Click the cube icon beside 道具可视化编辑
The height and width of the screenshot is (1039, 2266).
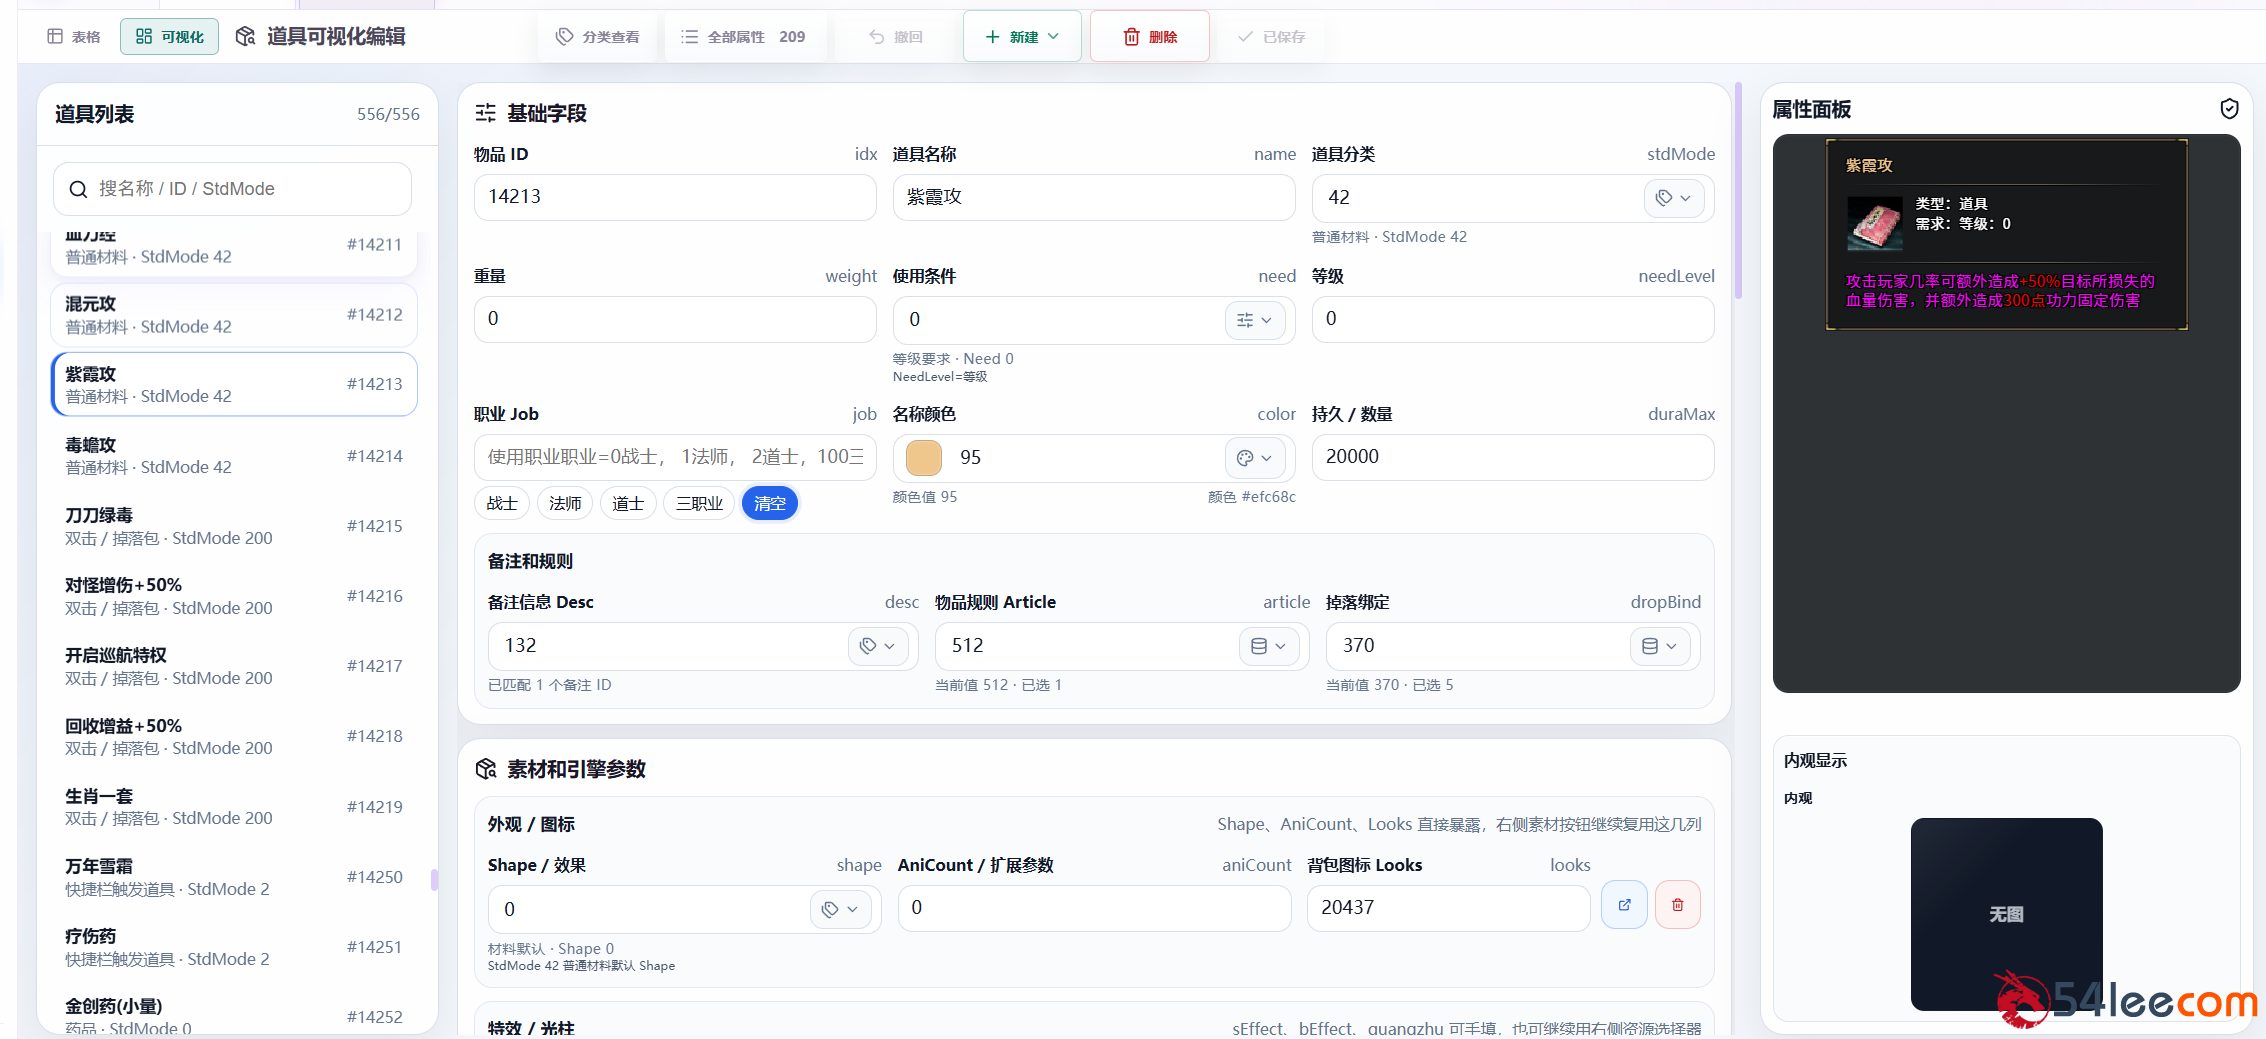tap(245, 37)
